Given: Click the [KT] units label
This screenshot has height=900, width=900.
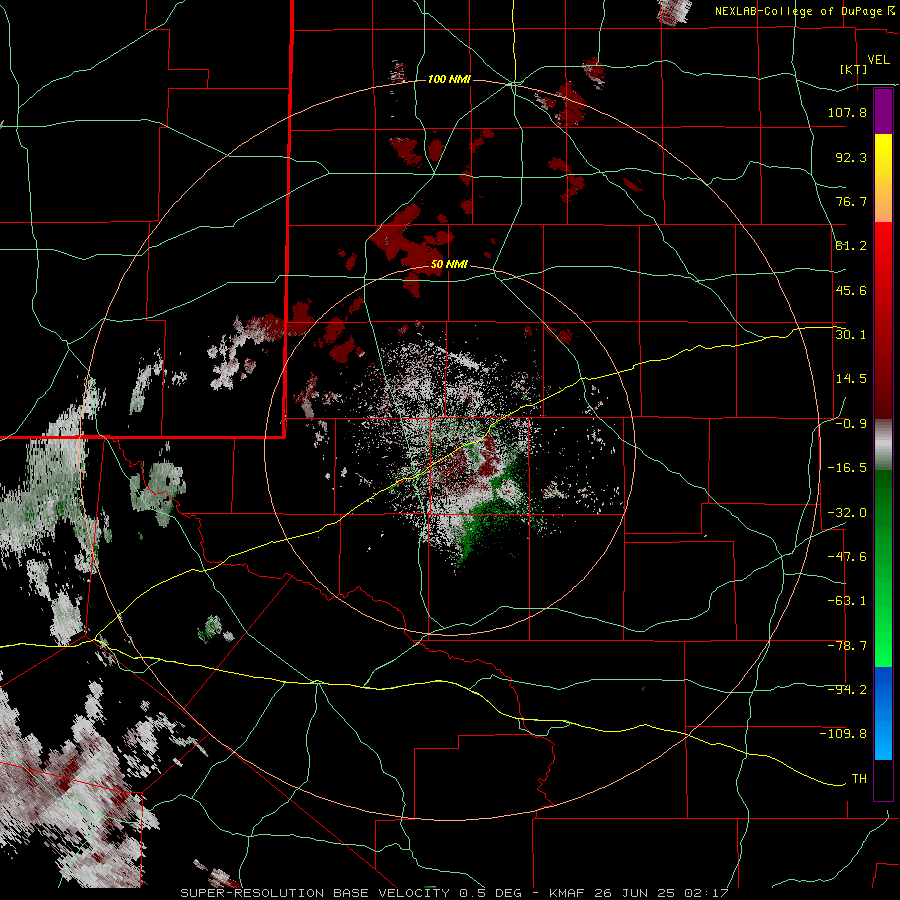Looking at the screenshot, I should 854,69.
